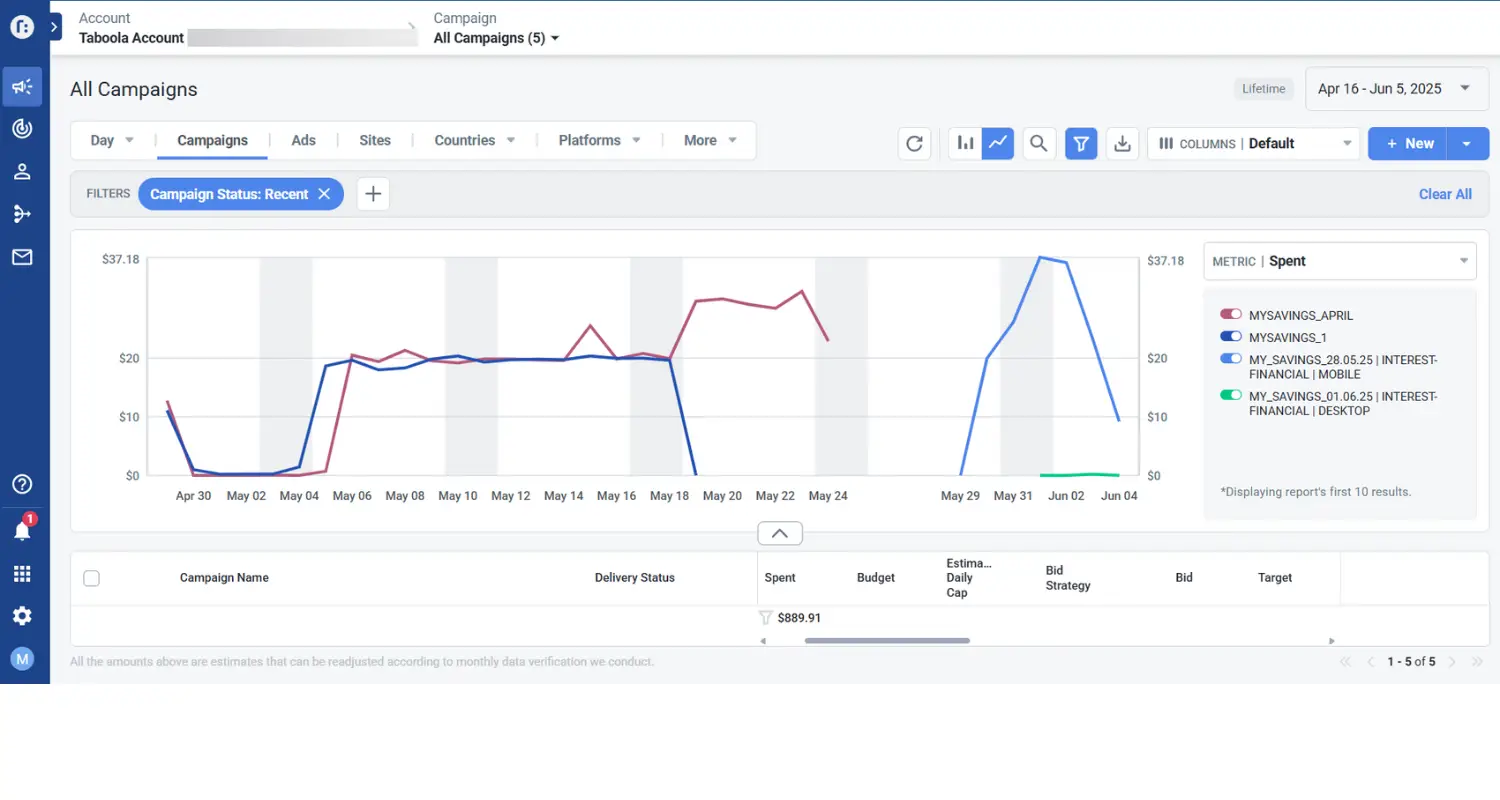Screen dimensions: 1500x800
Task: Toggle off MYSAVINGS_APRIL chart series
Action: [1230, 315]
